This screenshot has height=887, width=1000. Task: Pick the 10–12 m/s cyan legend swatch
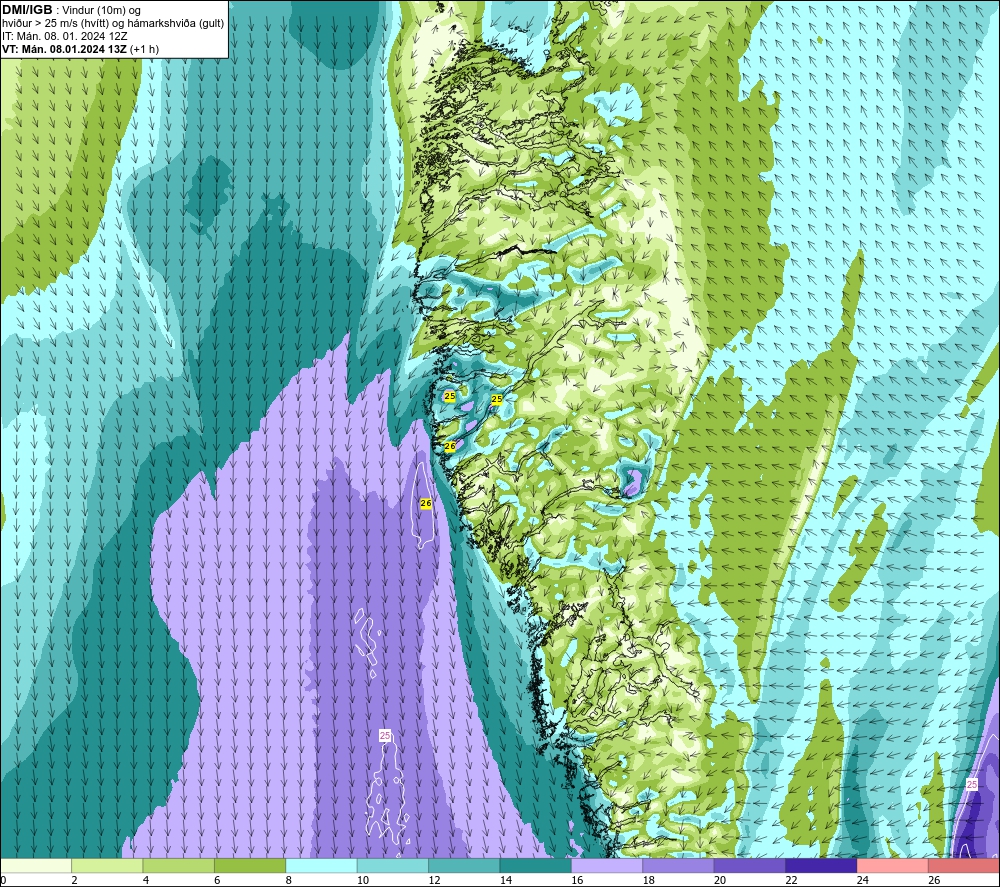[x=393, y=865]
